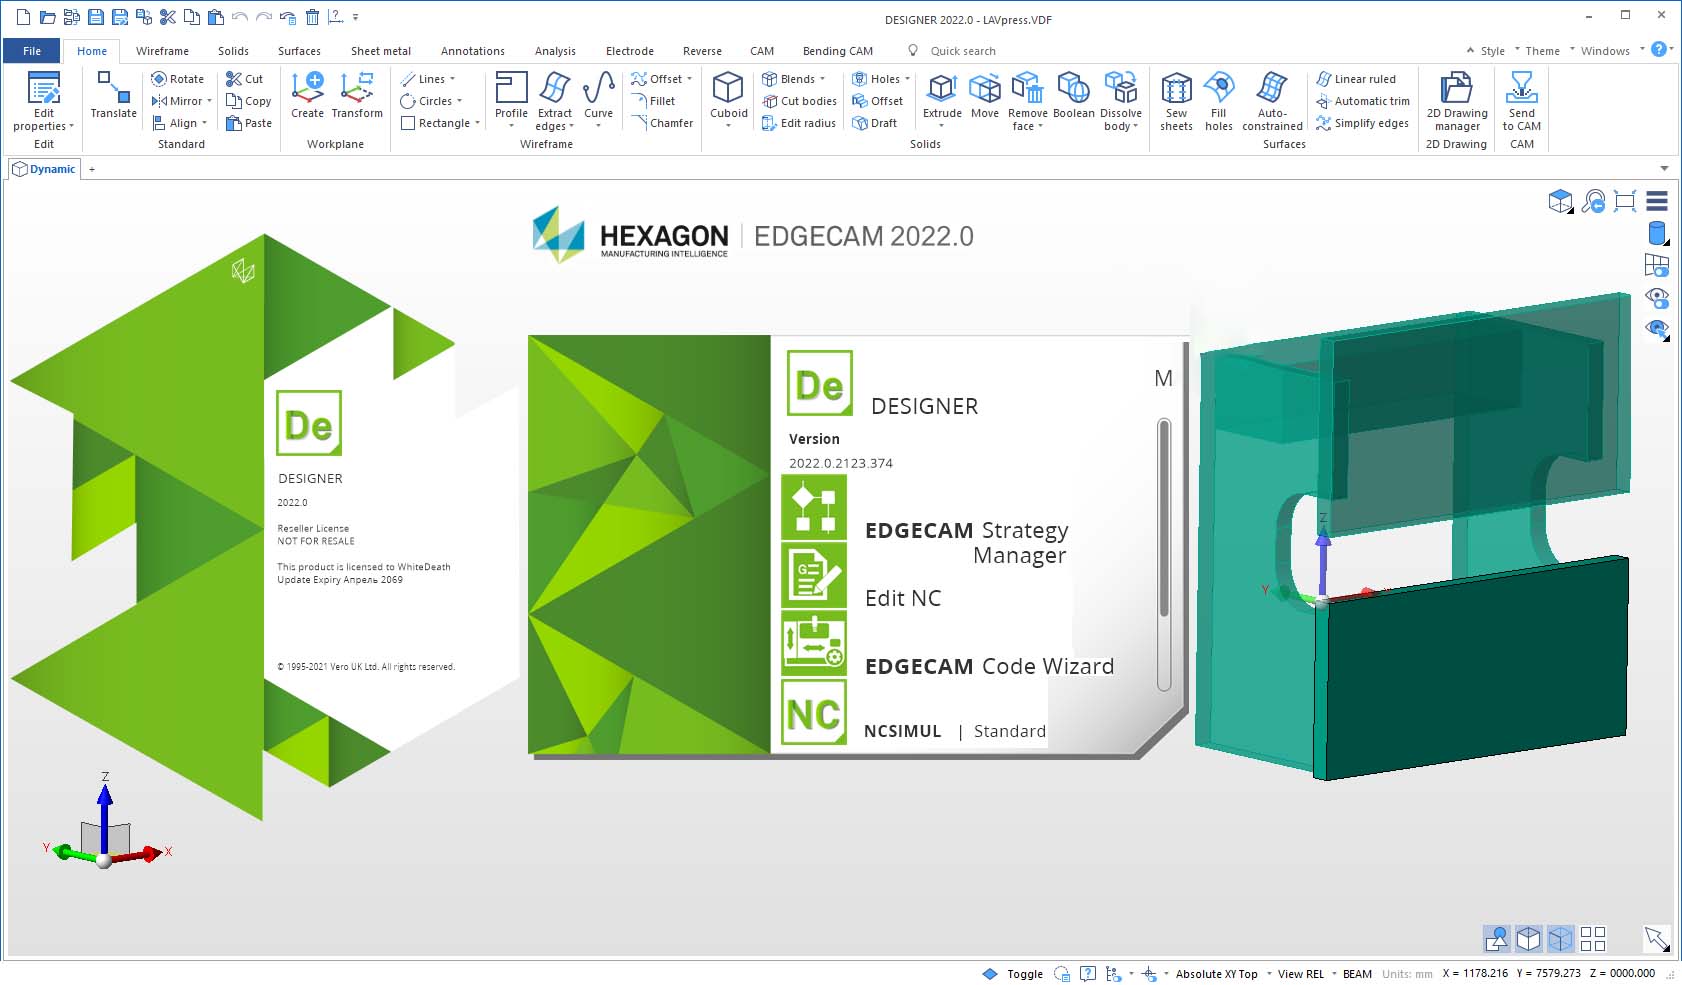
Task: Switch to the Sheet metal ribbon tab
Action: 380,51
